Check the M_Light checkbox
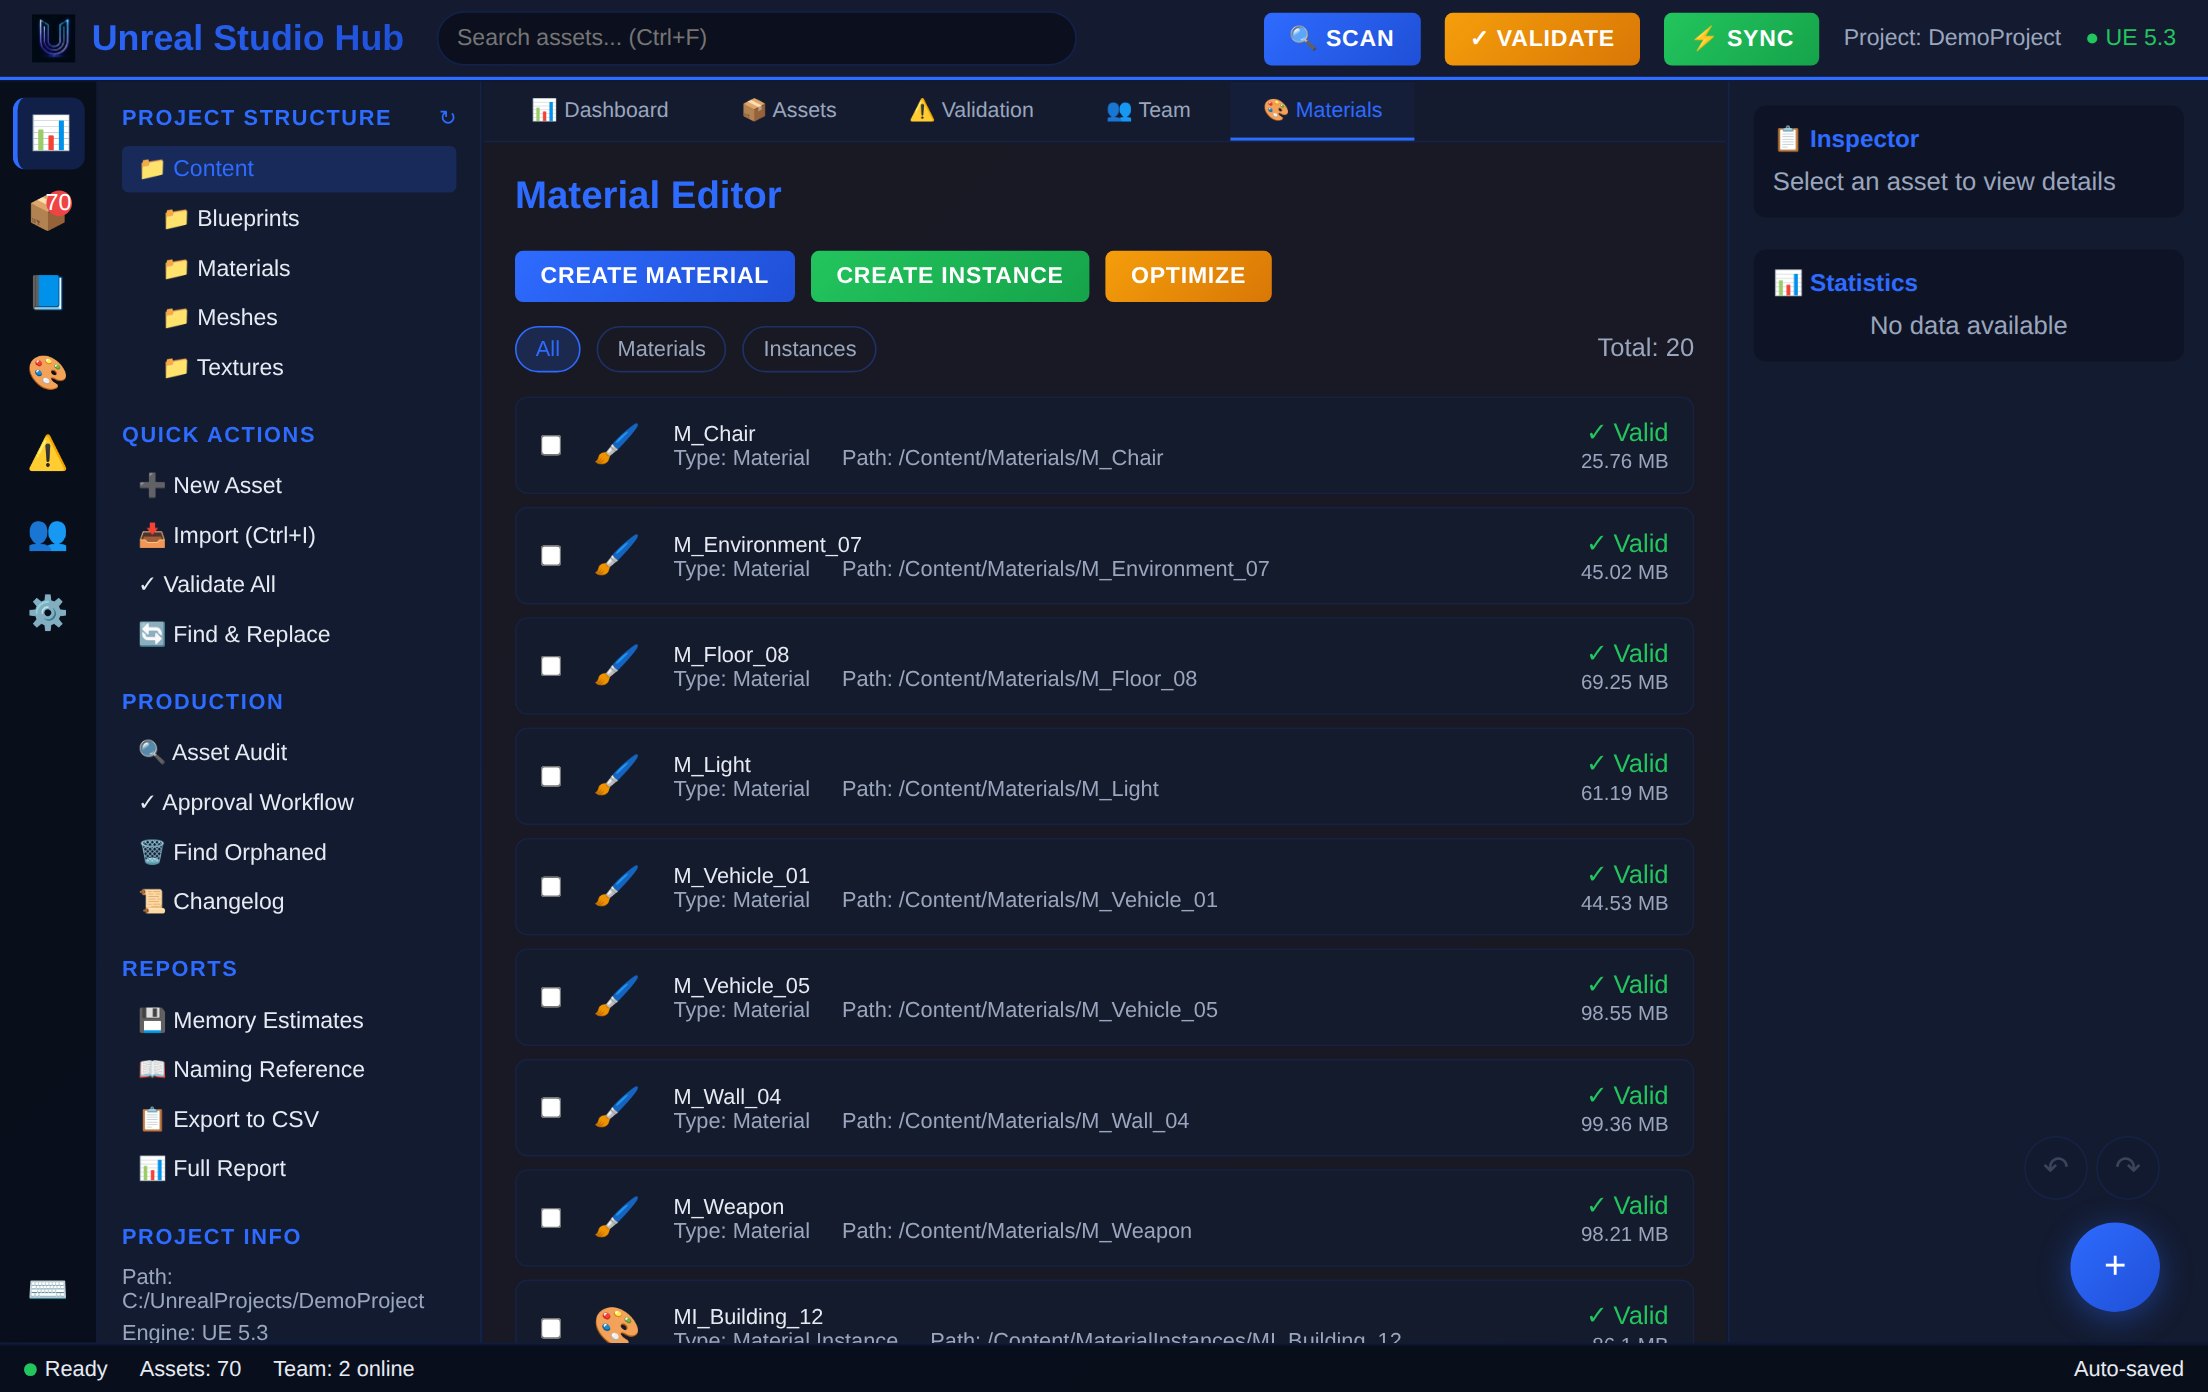 coord(551,776)
